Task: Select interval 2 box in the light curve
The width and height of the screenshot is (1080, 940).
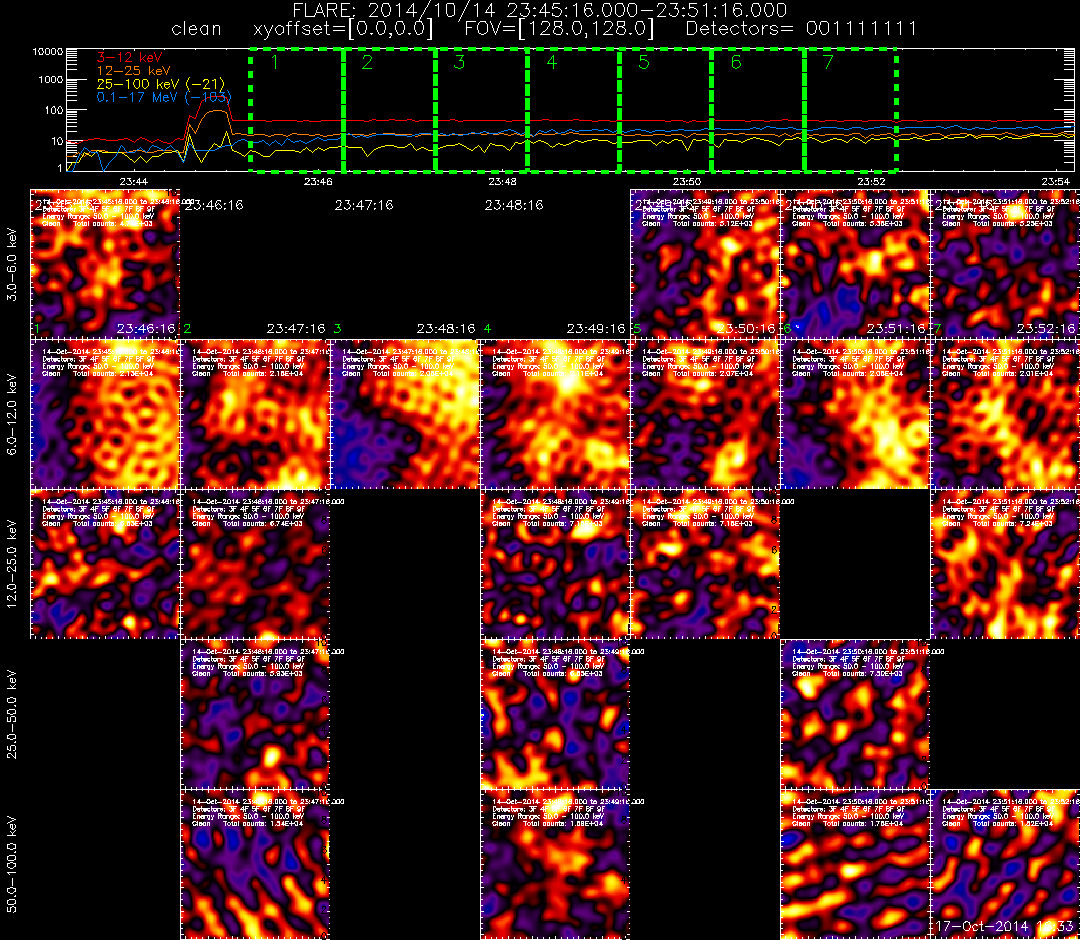Action: point(389,109)
